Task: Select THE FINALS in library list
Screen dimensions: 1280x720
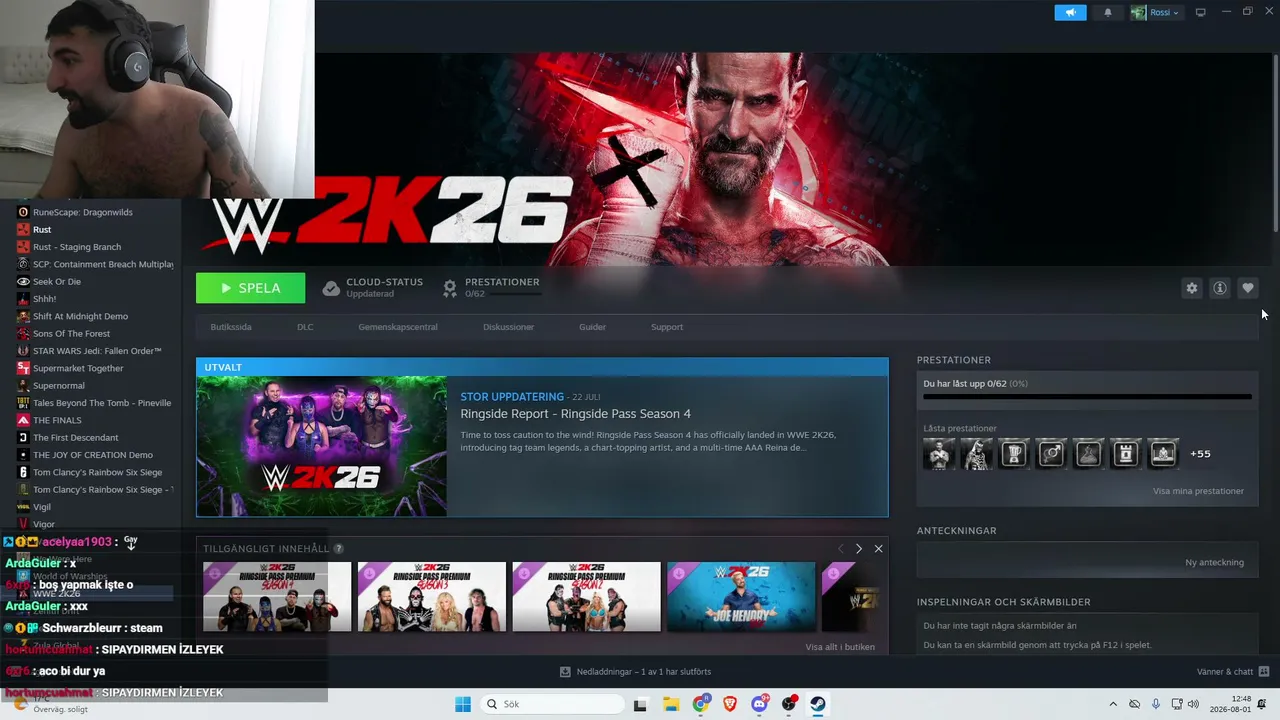Action: [x=57, y=420]
